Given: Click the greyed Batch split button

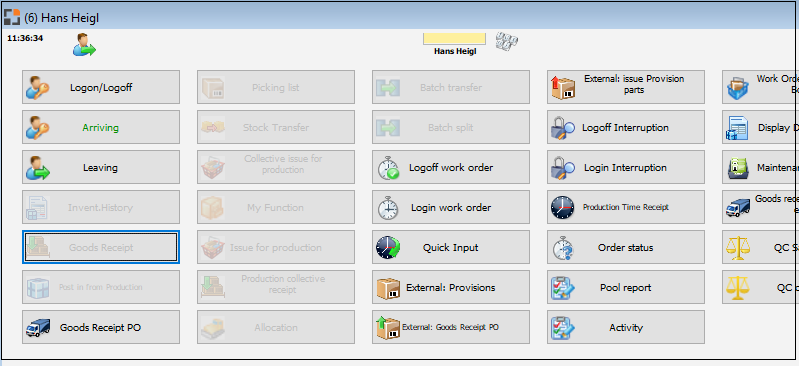Looking at the screenshot, I should point(450,127).
